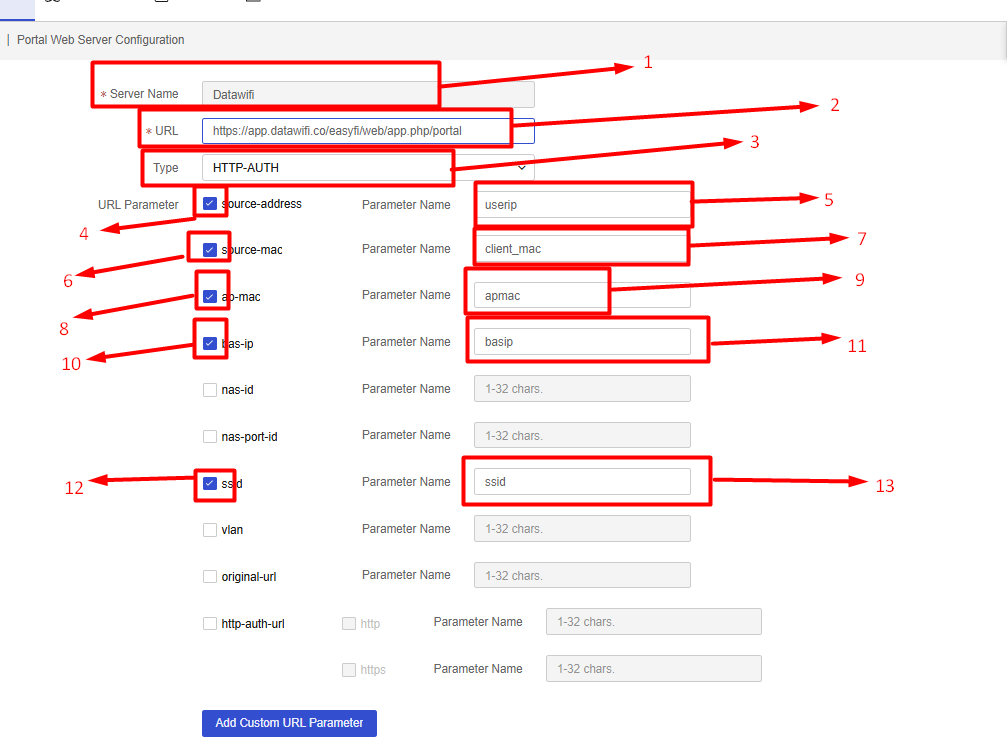Enable the nas-id checkbox
Viewport: 1007px width, 746px height.
(x=209, y=390)
